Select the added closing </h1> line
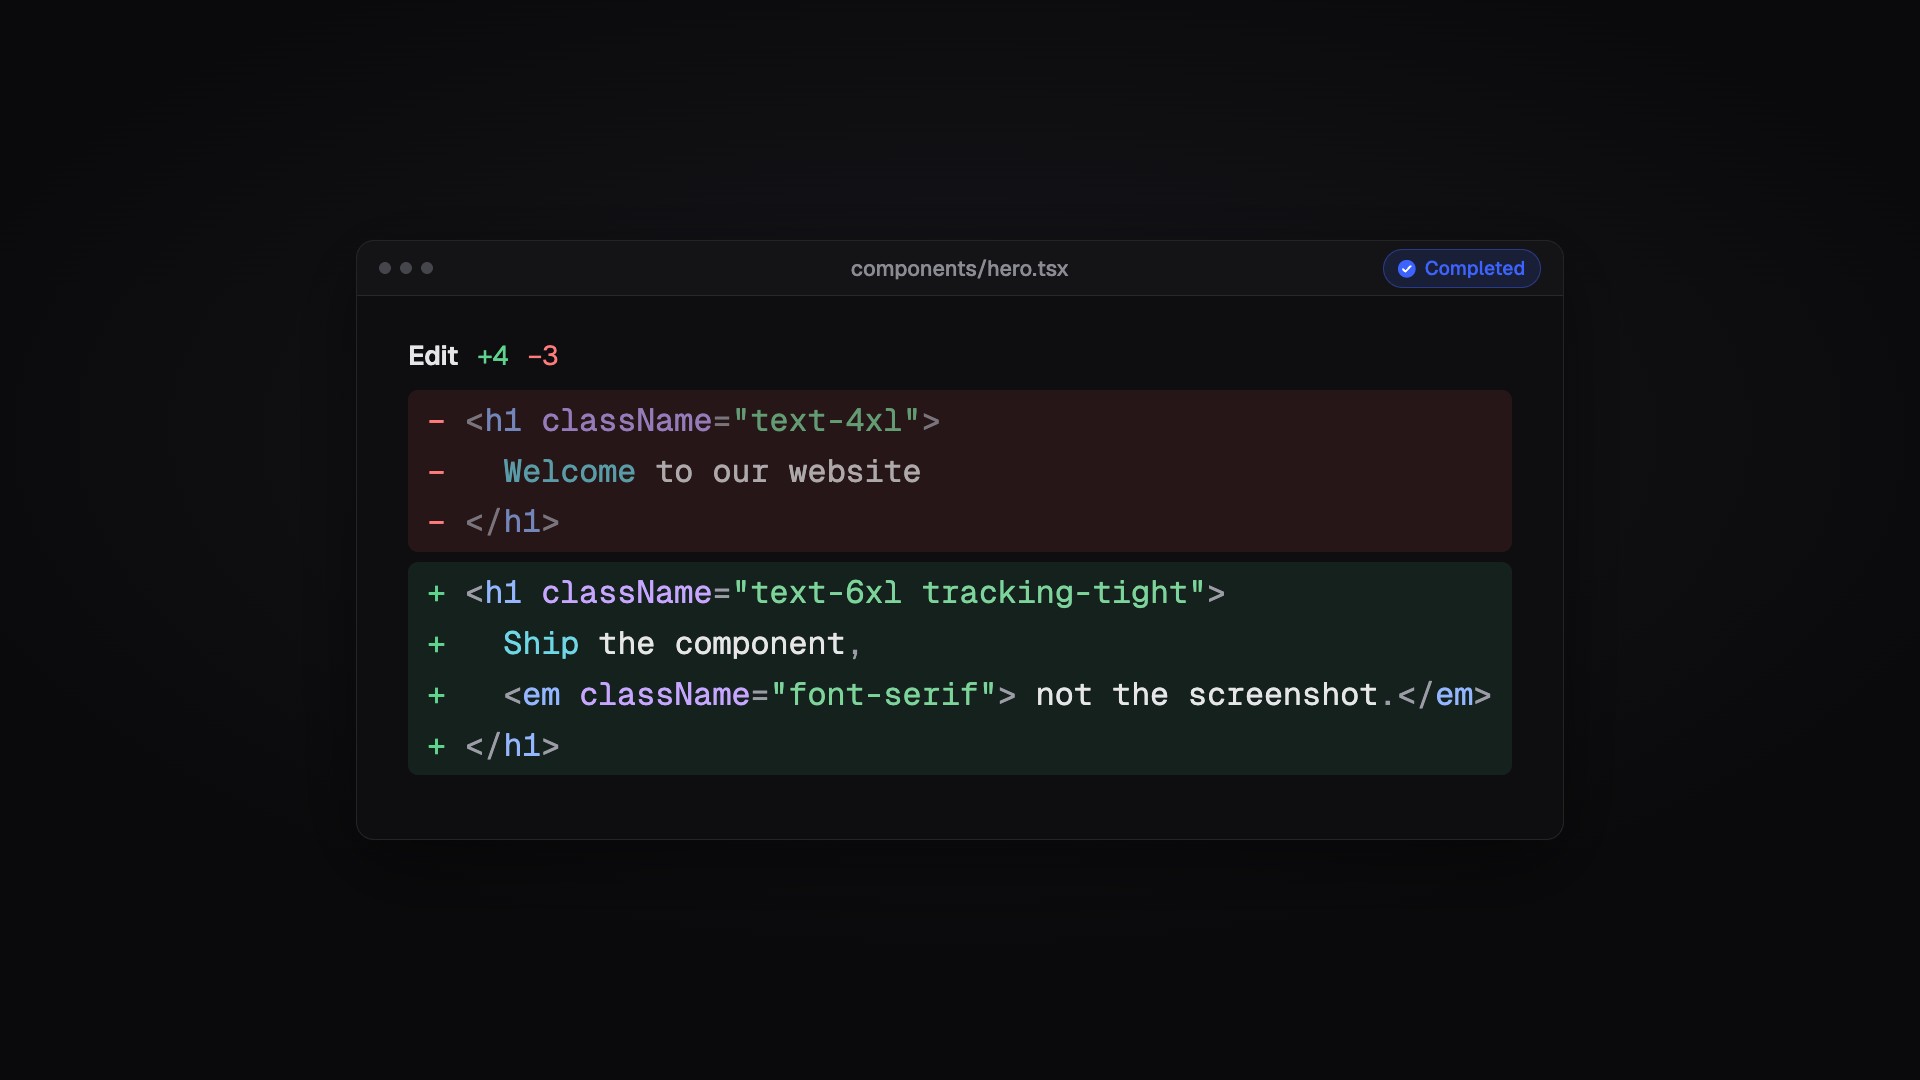 tap(960, 746)
